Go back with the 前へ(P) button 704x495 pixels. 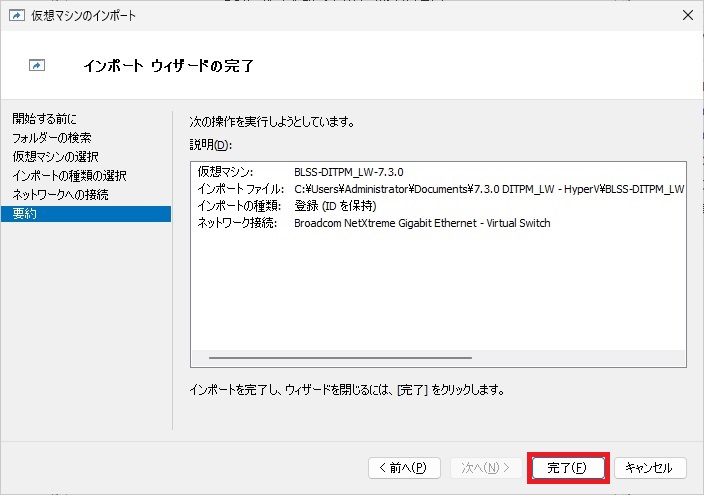[404, 468]
